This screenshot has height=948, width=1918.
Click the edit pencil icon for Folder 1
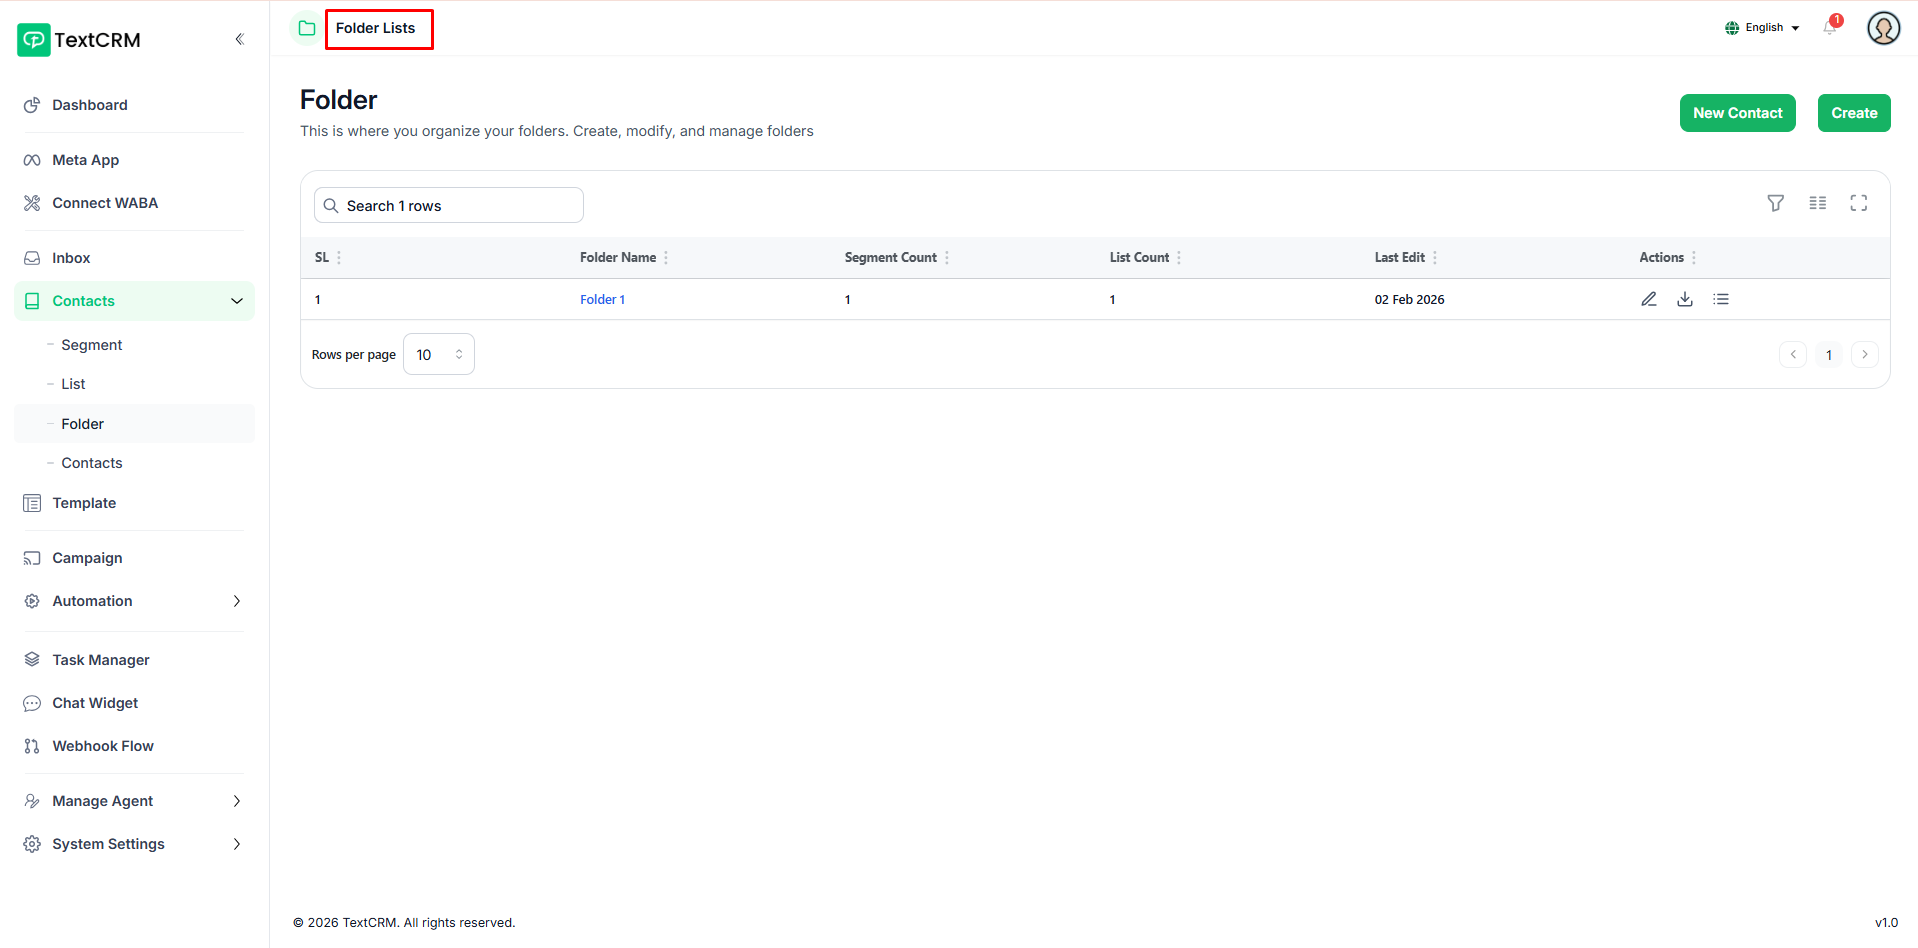click(x=1648, y=299)
